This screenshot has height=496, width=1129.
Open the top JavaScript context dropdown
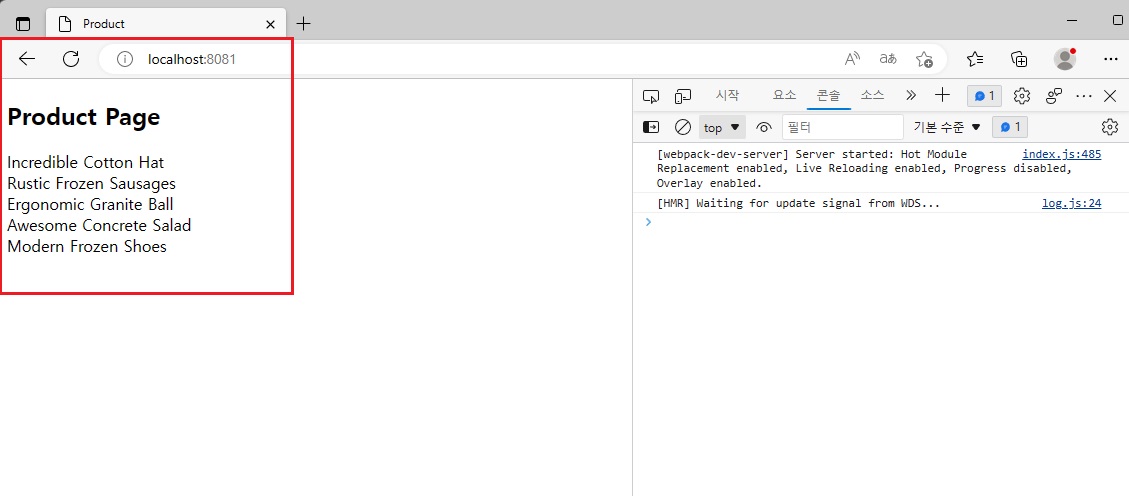tap(722, 127)
